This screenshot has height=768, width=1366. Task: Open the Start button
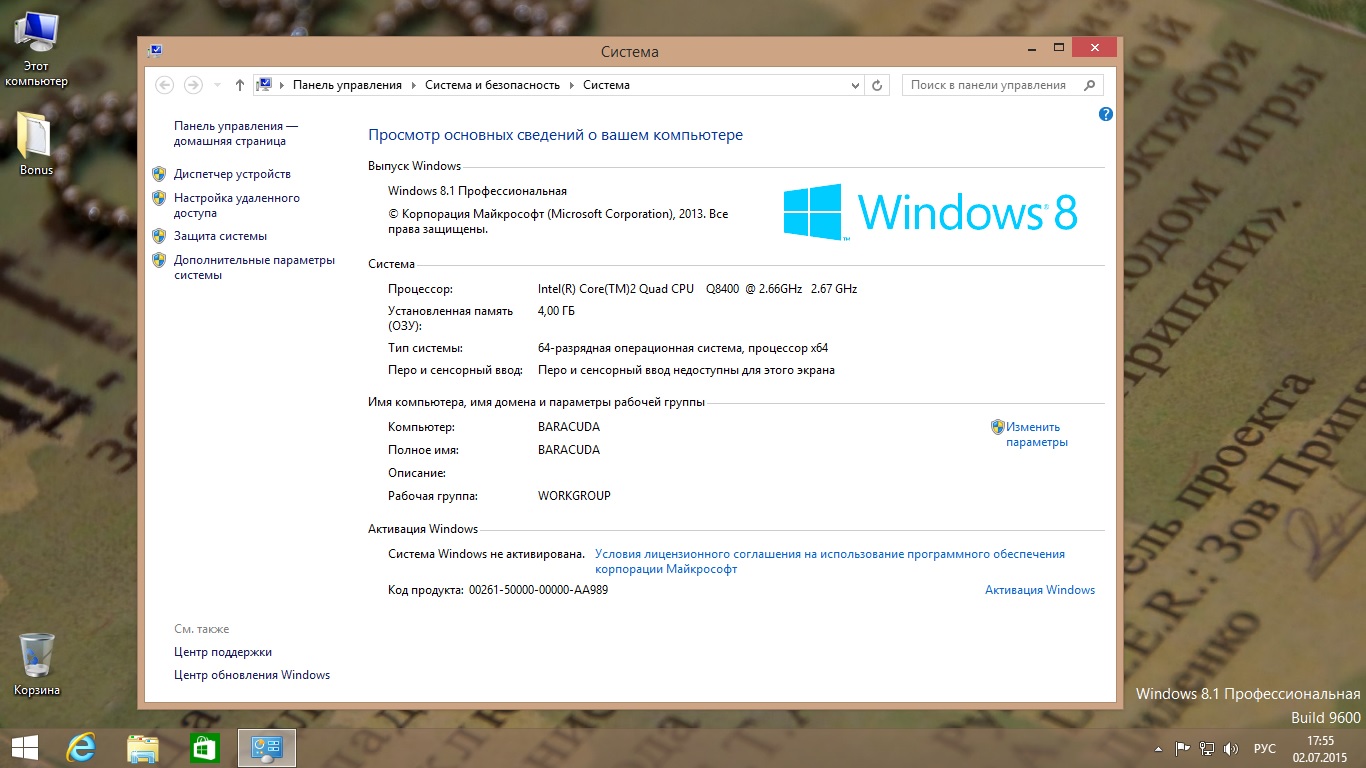click(x=24, y=748)
